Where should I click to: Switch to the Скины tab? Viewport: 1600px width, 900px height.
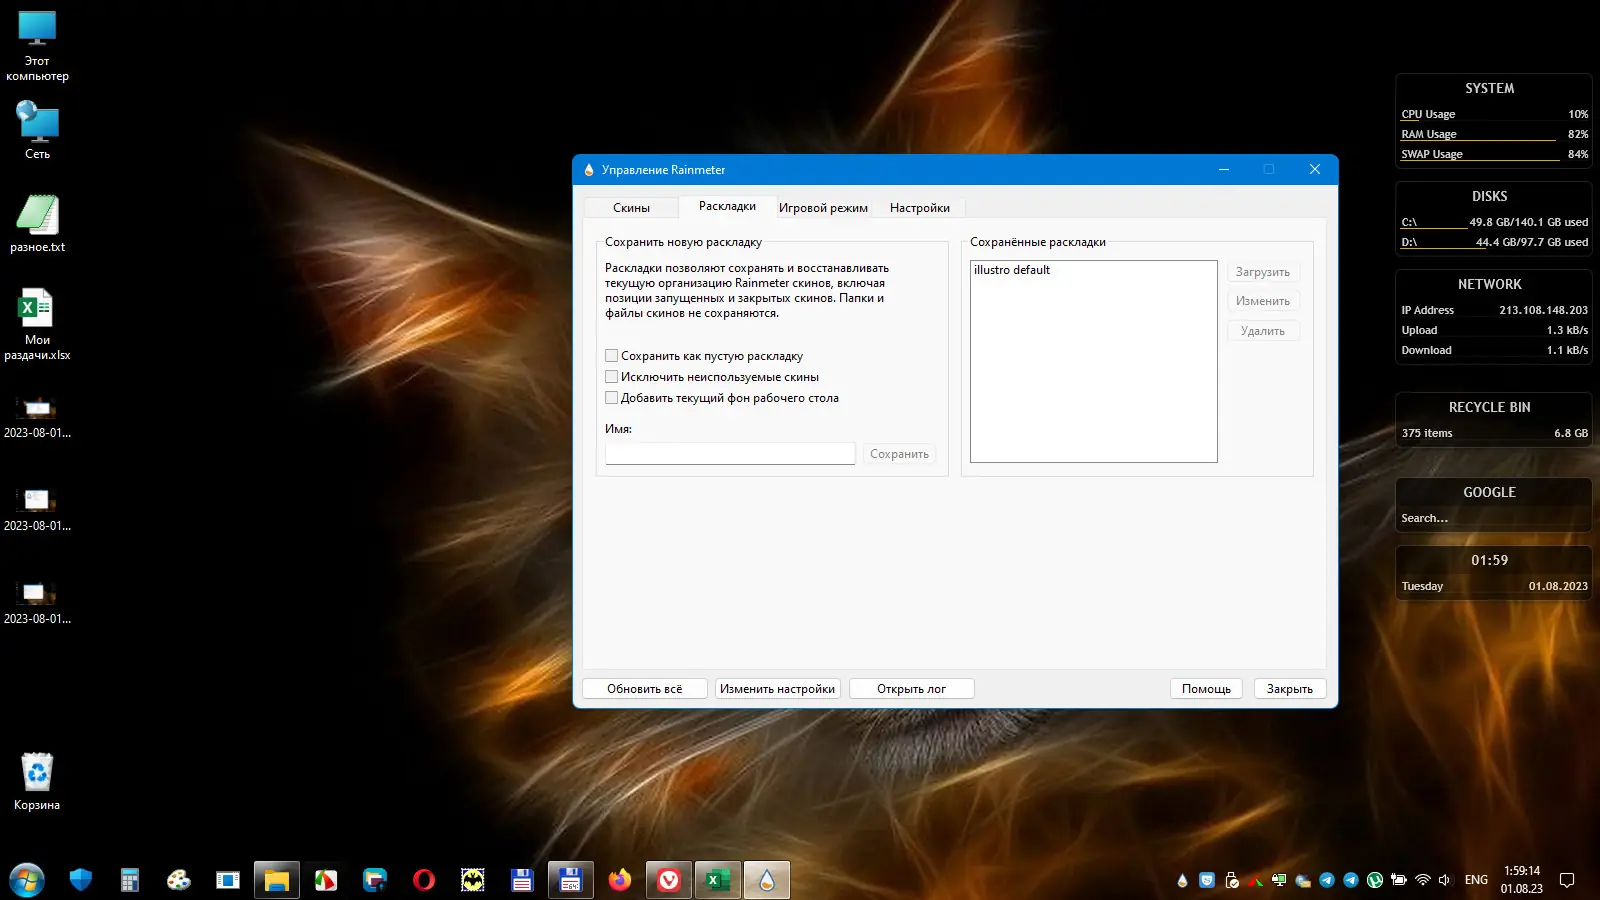point(631,208)
